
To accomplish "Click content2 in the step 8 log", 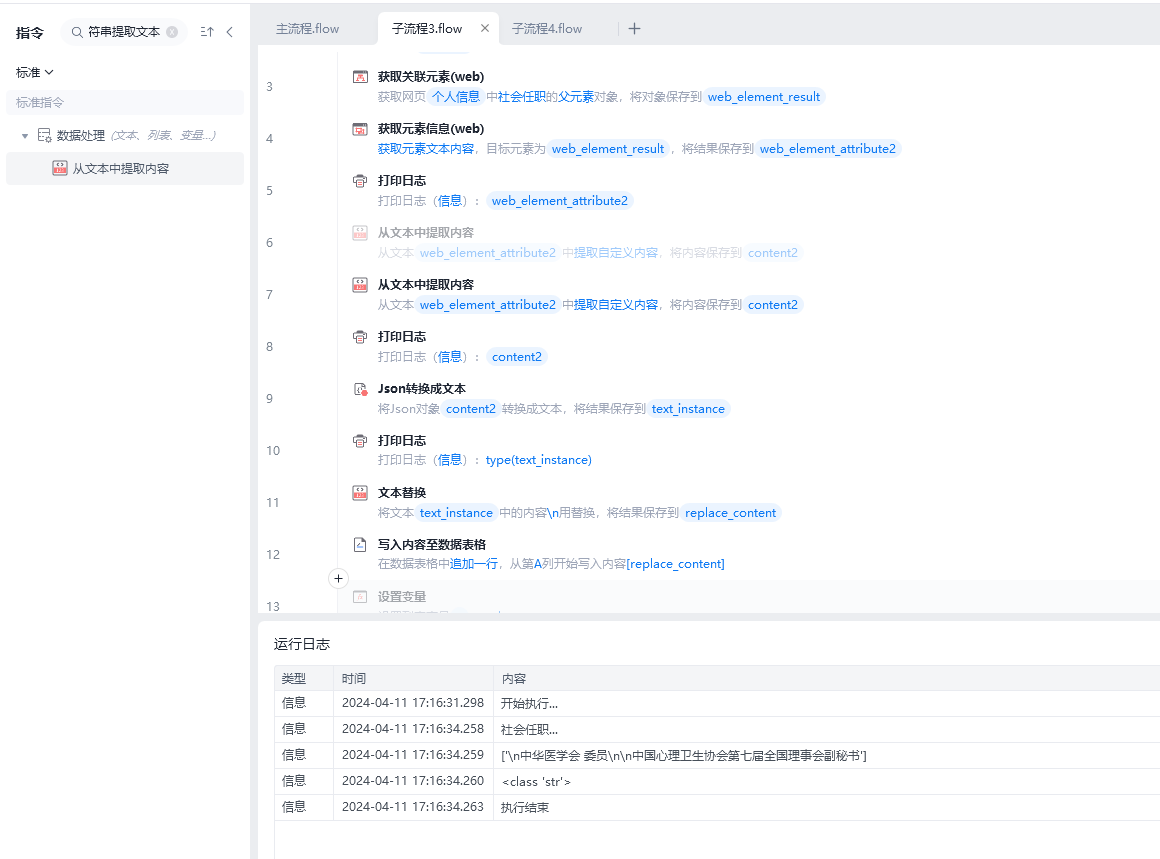I will coord(516,357).
